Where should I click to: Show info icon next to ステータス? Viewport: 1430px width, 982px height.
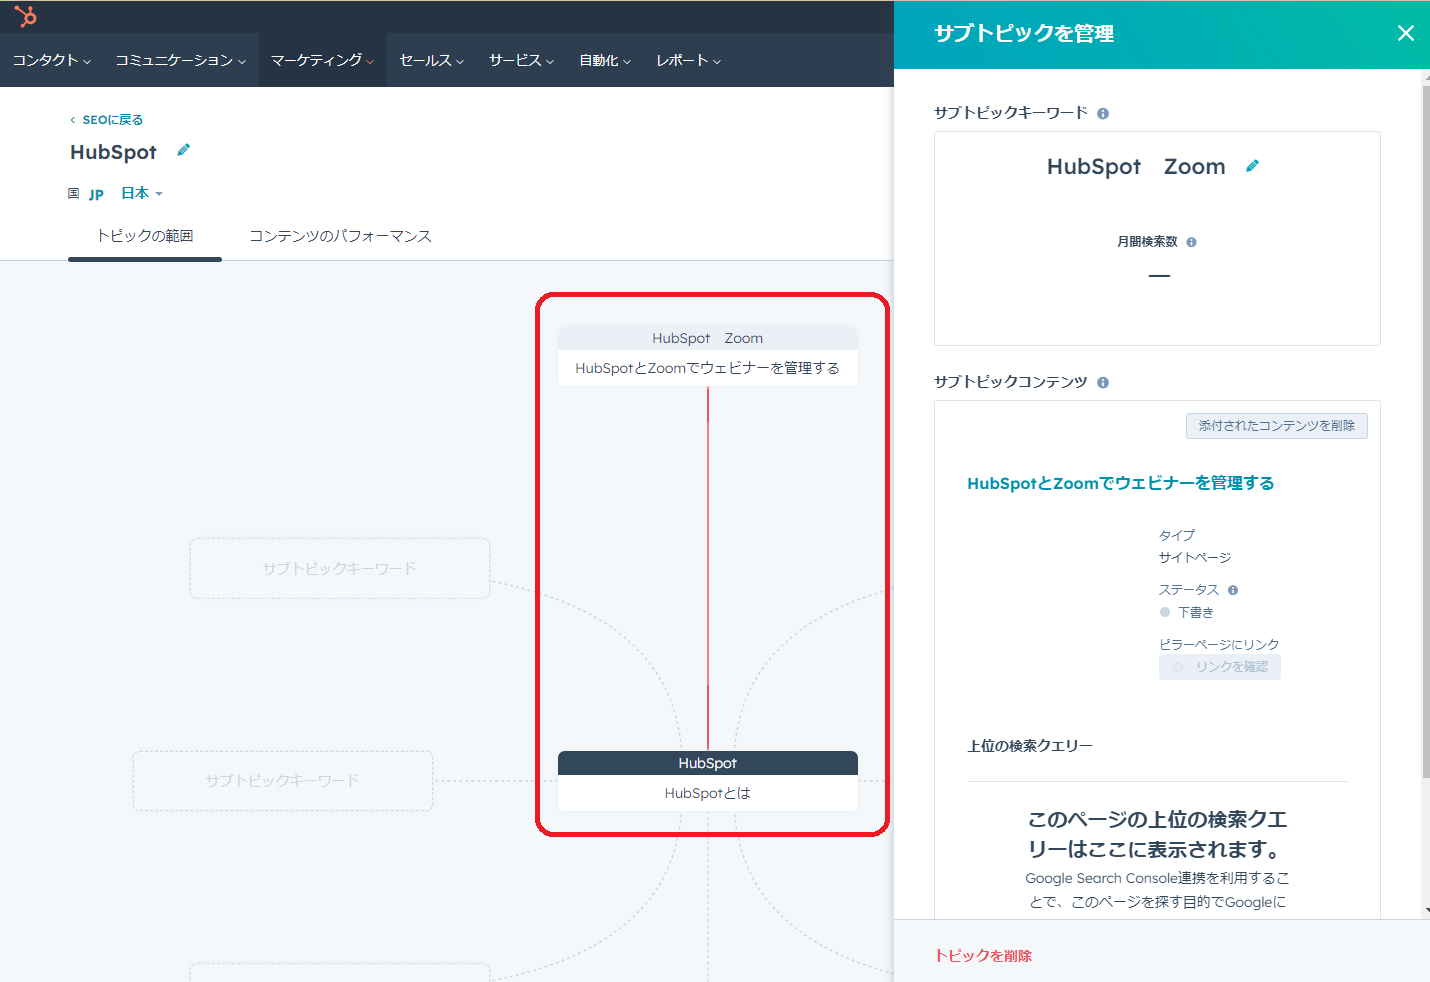[x=1233, y=590]
